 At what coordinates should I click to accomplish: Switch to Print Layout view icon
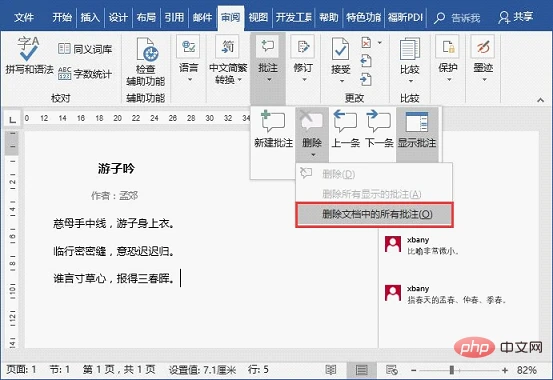tap(361, 370)
